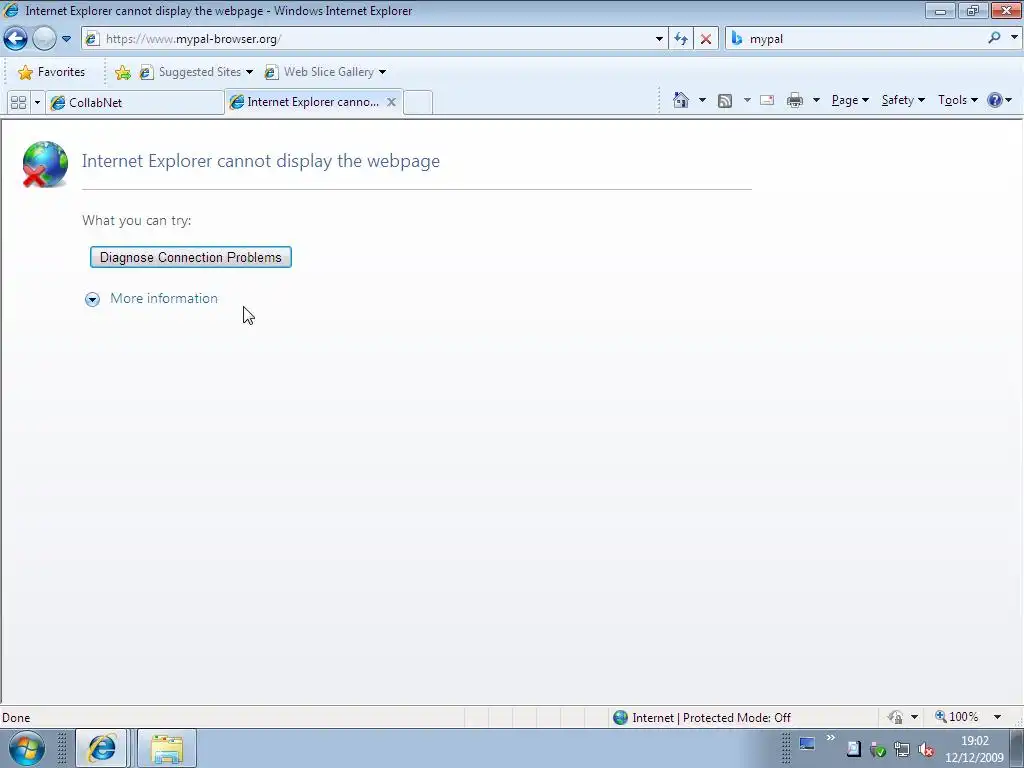Show Quick Tabs thumbnails view
The image size is (1024, 768).
click(18, 103)
